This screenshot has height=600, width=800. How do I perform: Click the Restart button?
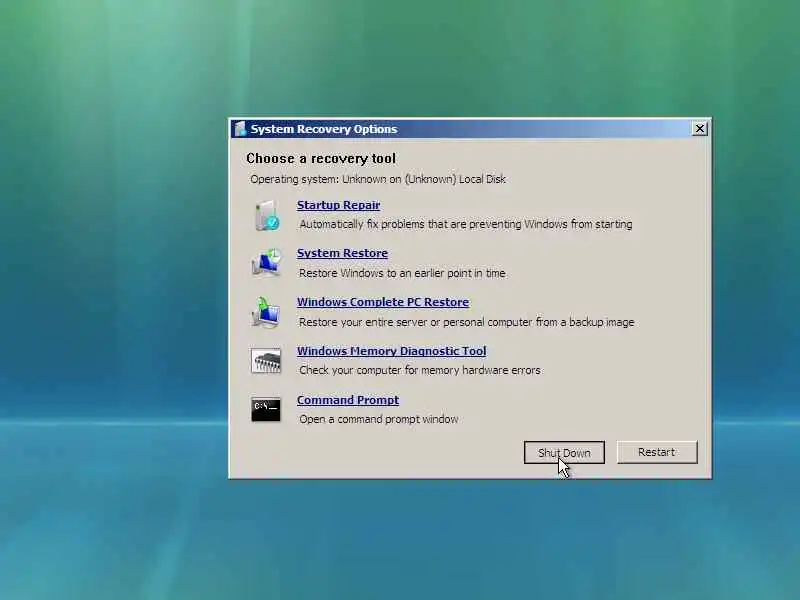[x=657, y=452]
